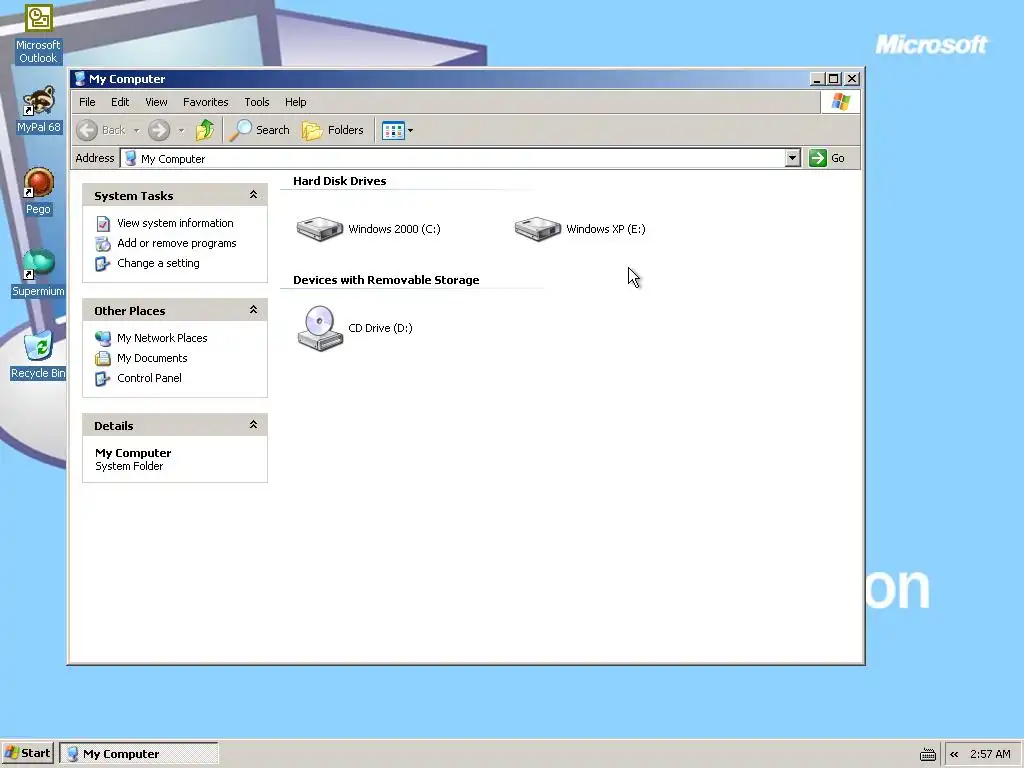
Task: Select the Pego desktop shortcut
Action: (39, 191)
